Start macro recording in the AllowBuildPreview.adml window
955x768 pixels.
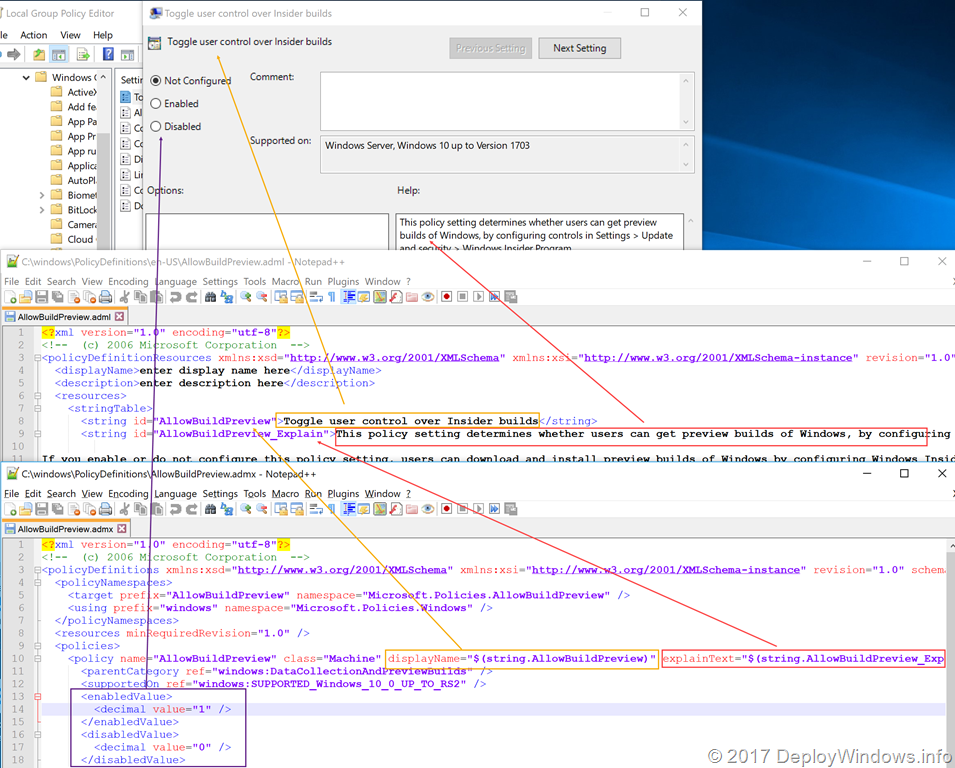(446, 297)
